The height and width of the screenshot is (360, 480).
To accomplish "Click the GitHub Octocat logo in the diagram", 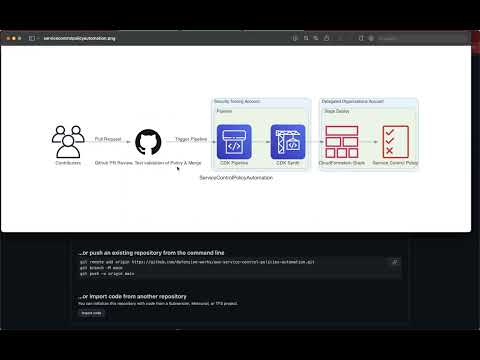I will coord(148,142).
